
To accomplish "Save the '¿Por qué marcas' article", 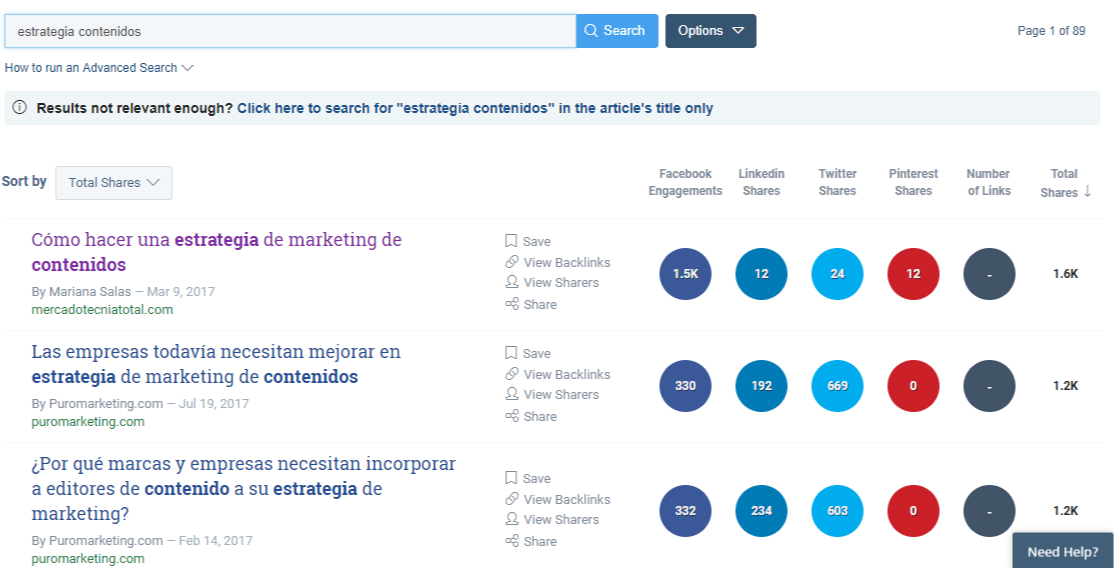I will 528,478.
